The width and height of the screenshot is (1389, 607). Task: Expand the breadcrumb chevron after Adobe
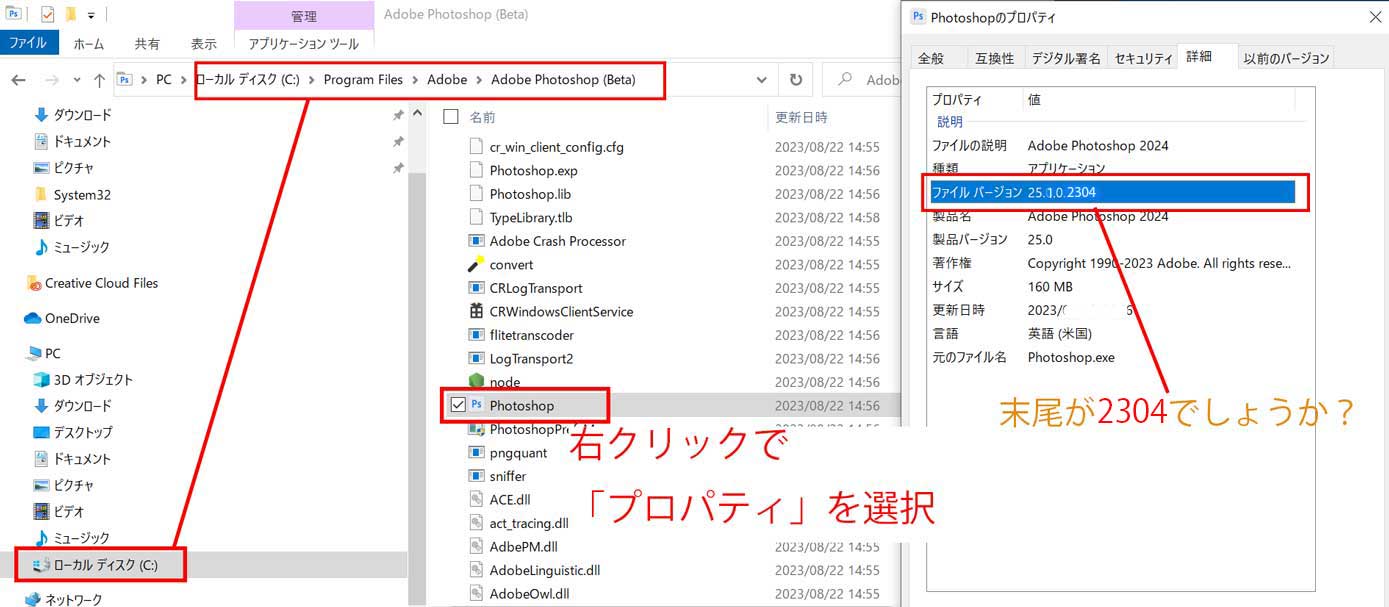tap(479, 79)
